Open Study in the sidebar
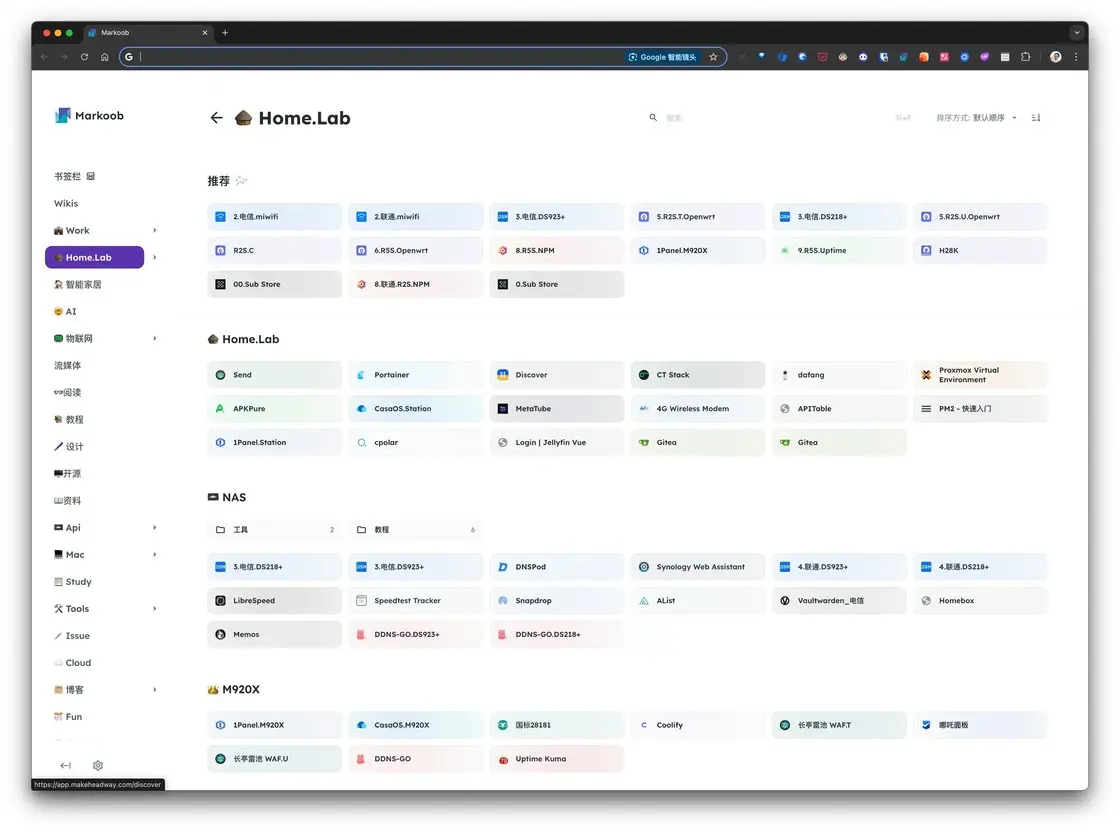 (x=73, y=582)
